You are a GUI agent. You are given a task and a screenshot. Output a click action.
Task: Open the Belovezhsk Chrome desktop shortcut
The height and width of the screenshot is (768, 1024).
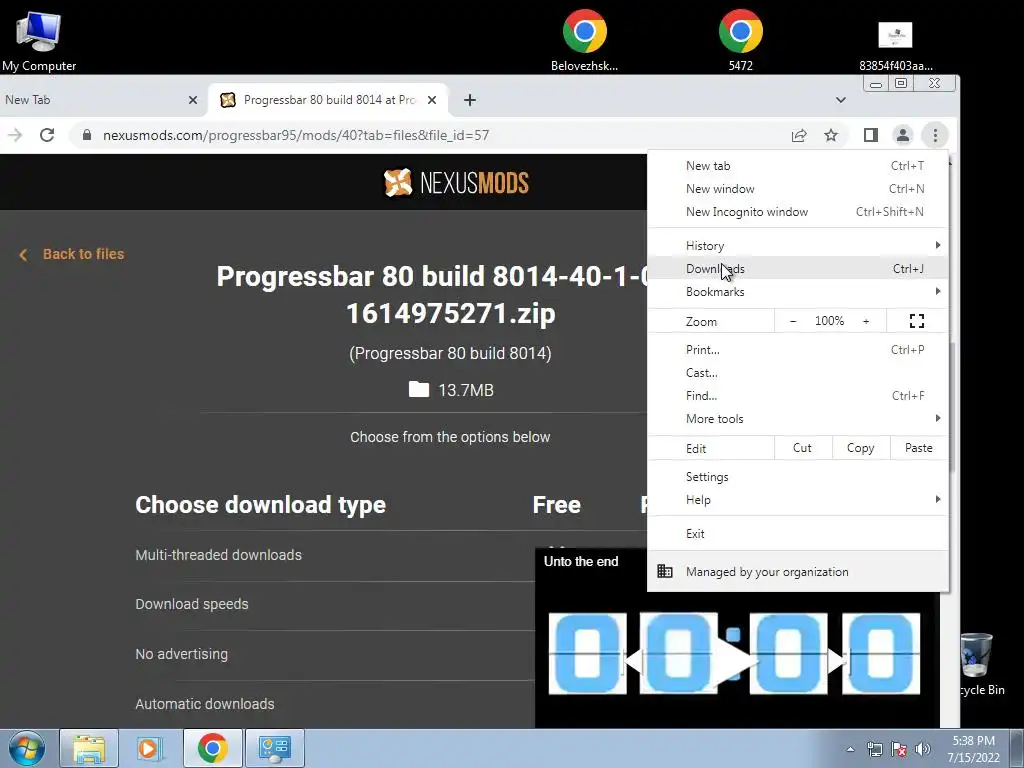[584, 39]
